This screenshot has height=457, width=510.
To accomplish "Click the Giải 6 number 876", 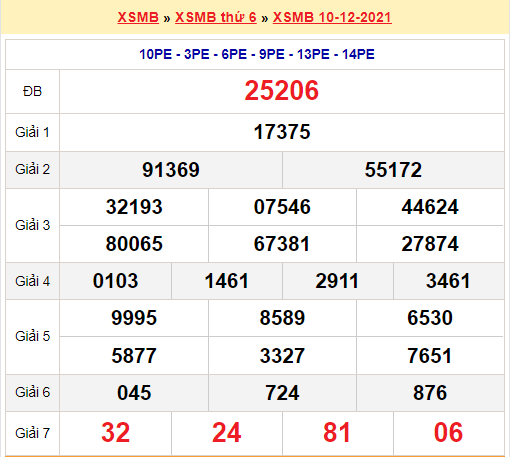I will click(430, 392).
